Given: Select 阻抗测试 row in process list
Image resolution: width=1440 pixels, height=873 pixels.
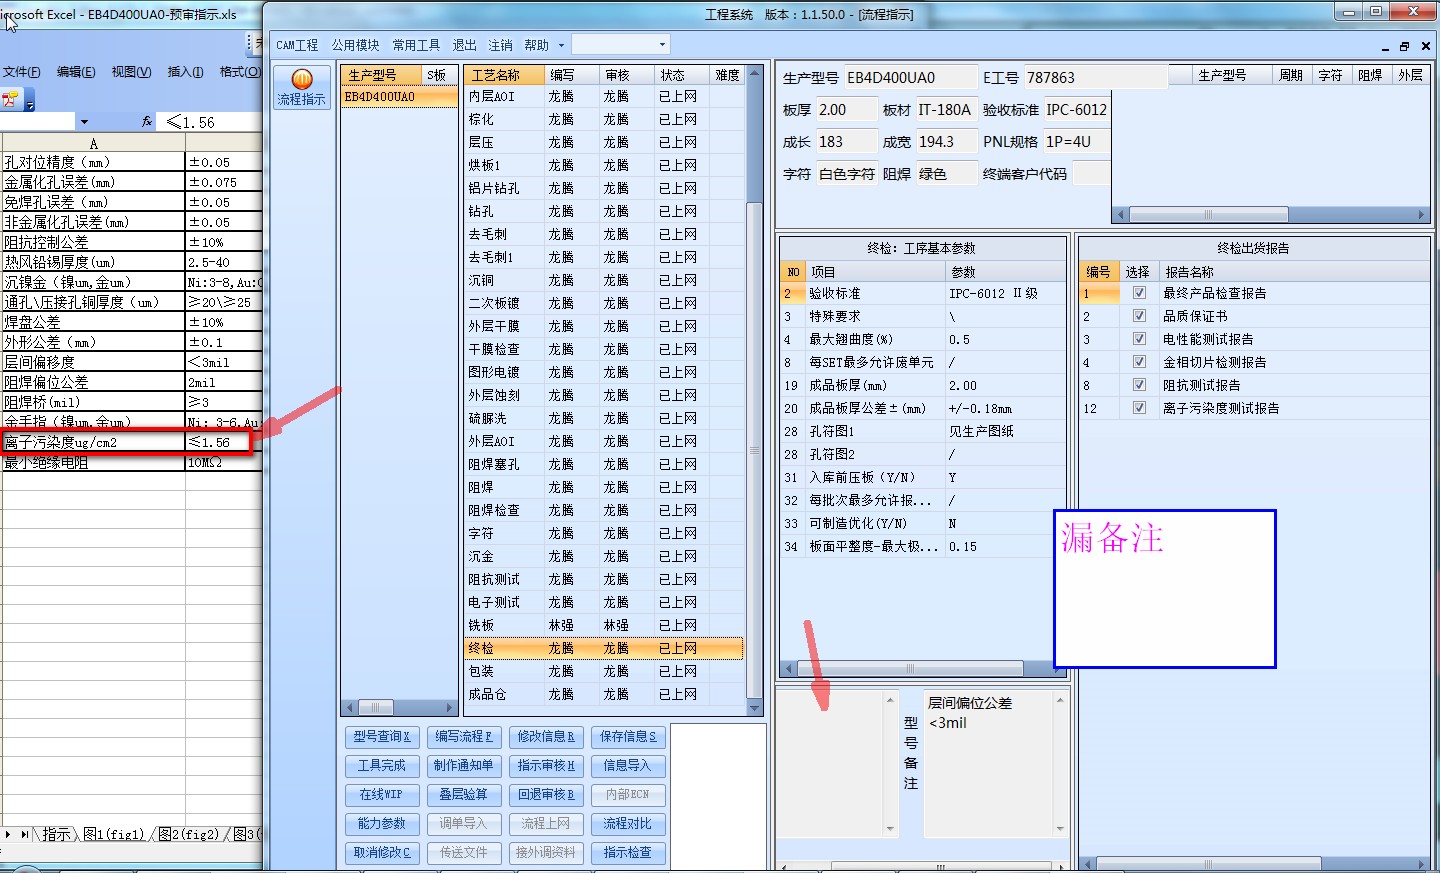Looking at the screenshot, I should [604, 579].
